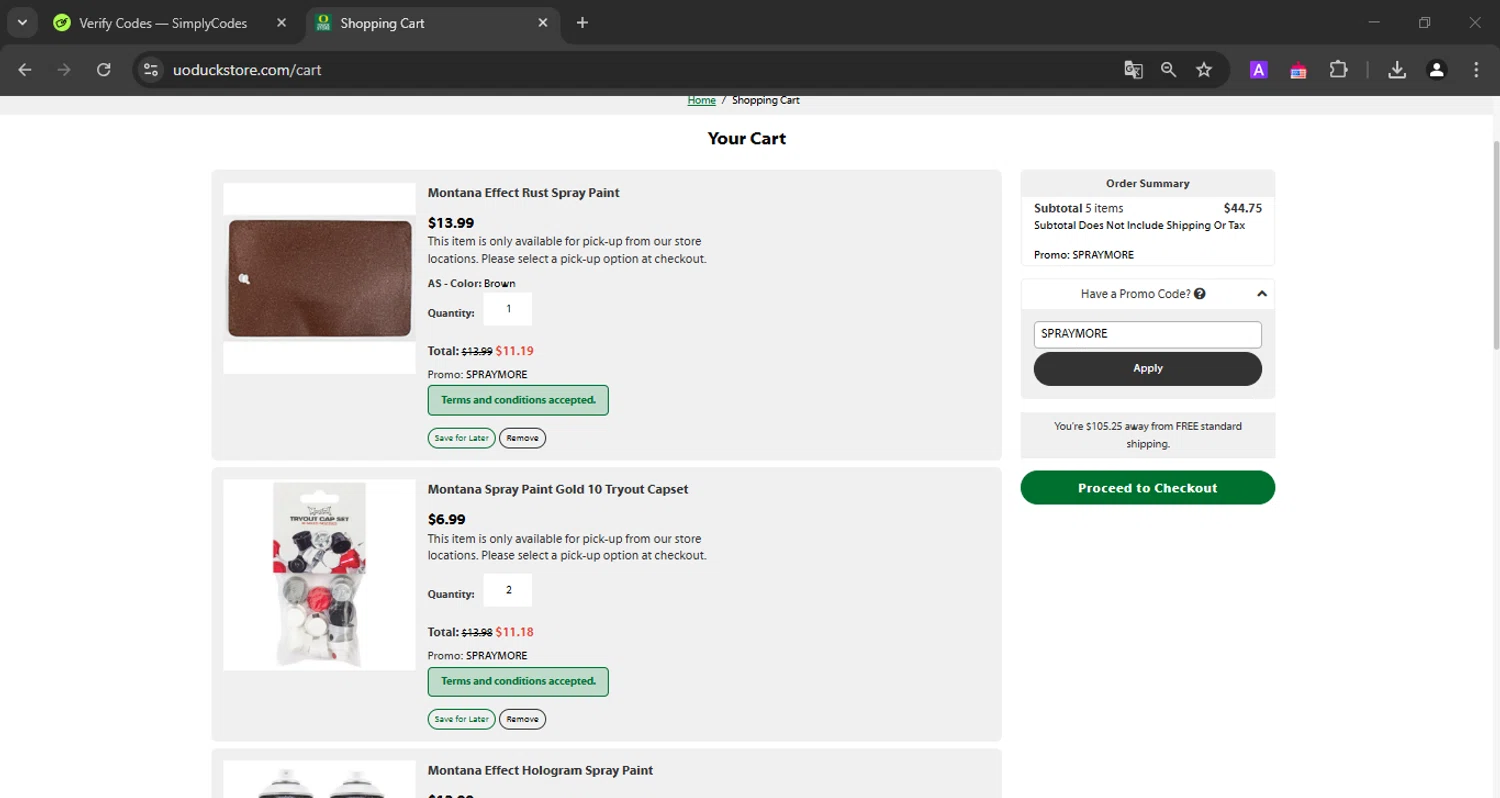The height and width of the screenshot is (798, 1500).
Task: Proceed to Checkout
Action: coord(1147,488)
